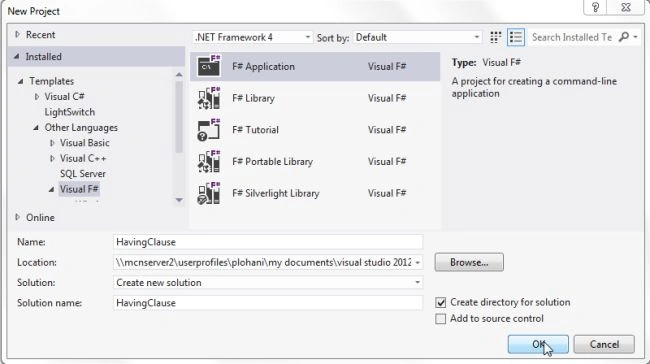Viewport: 650px width, 364px height.
Task: Click the Cancel button
Action: [x=604, y=344]
